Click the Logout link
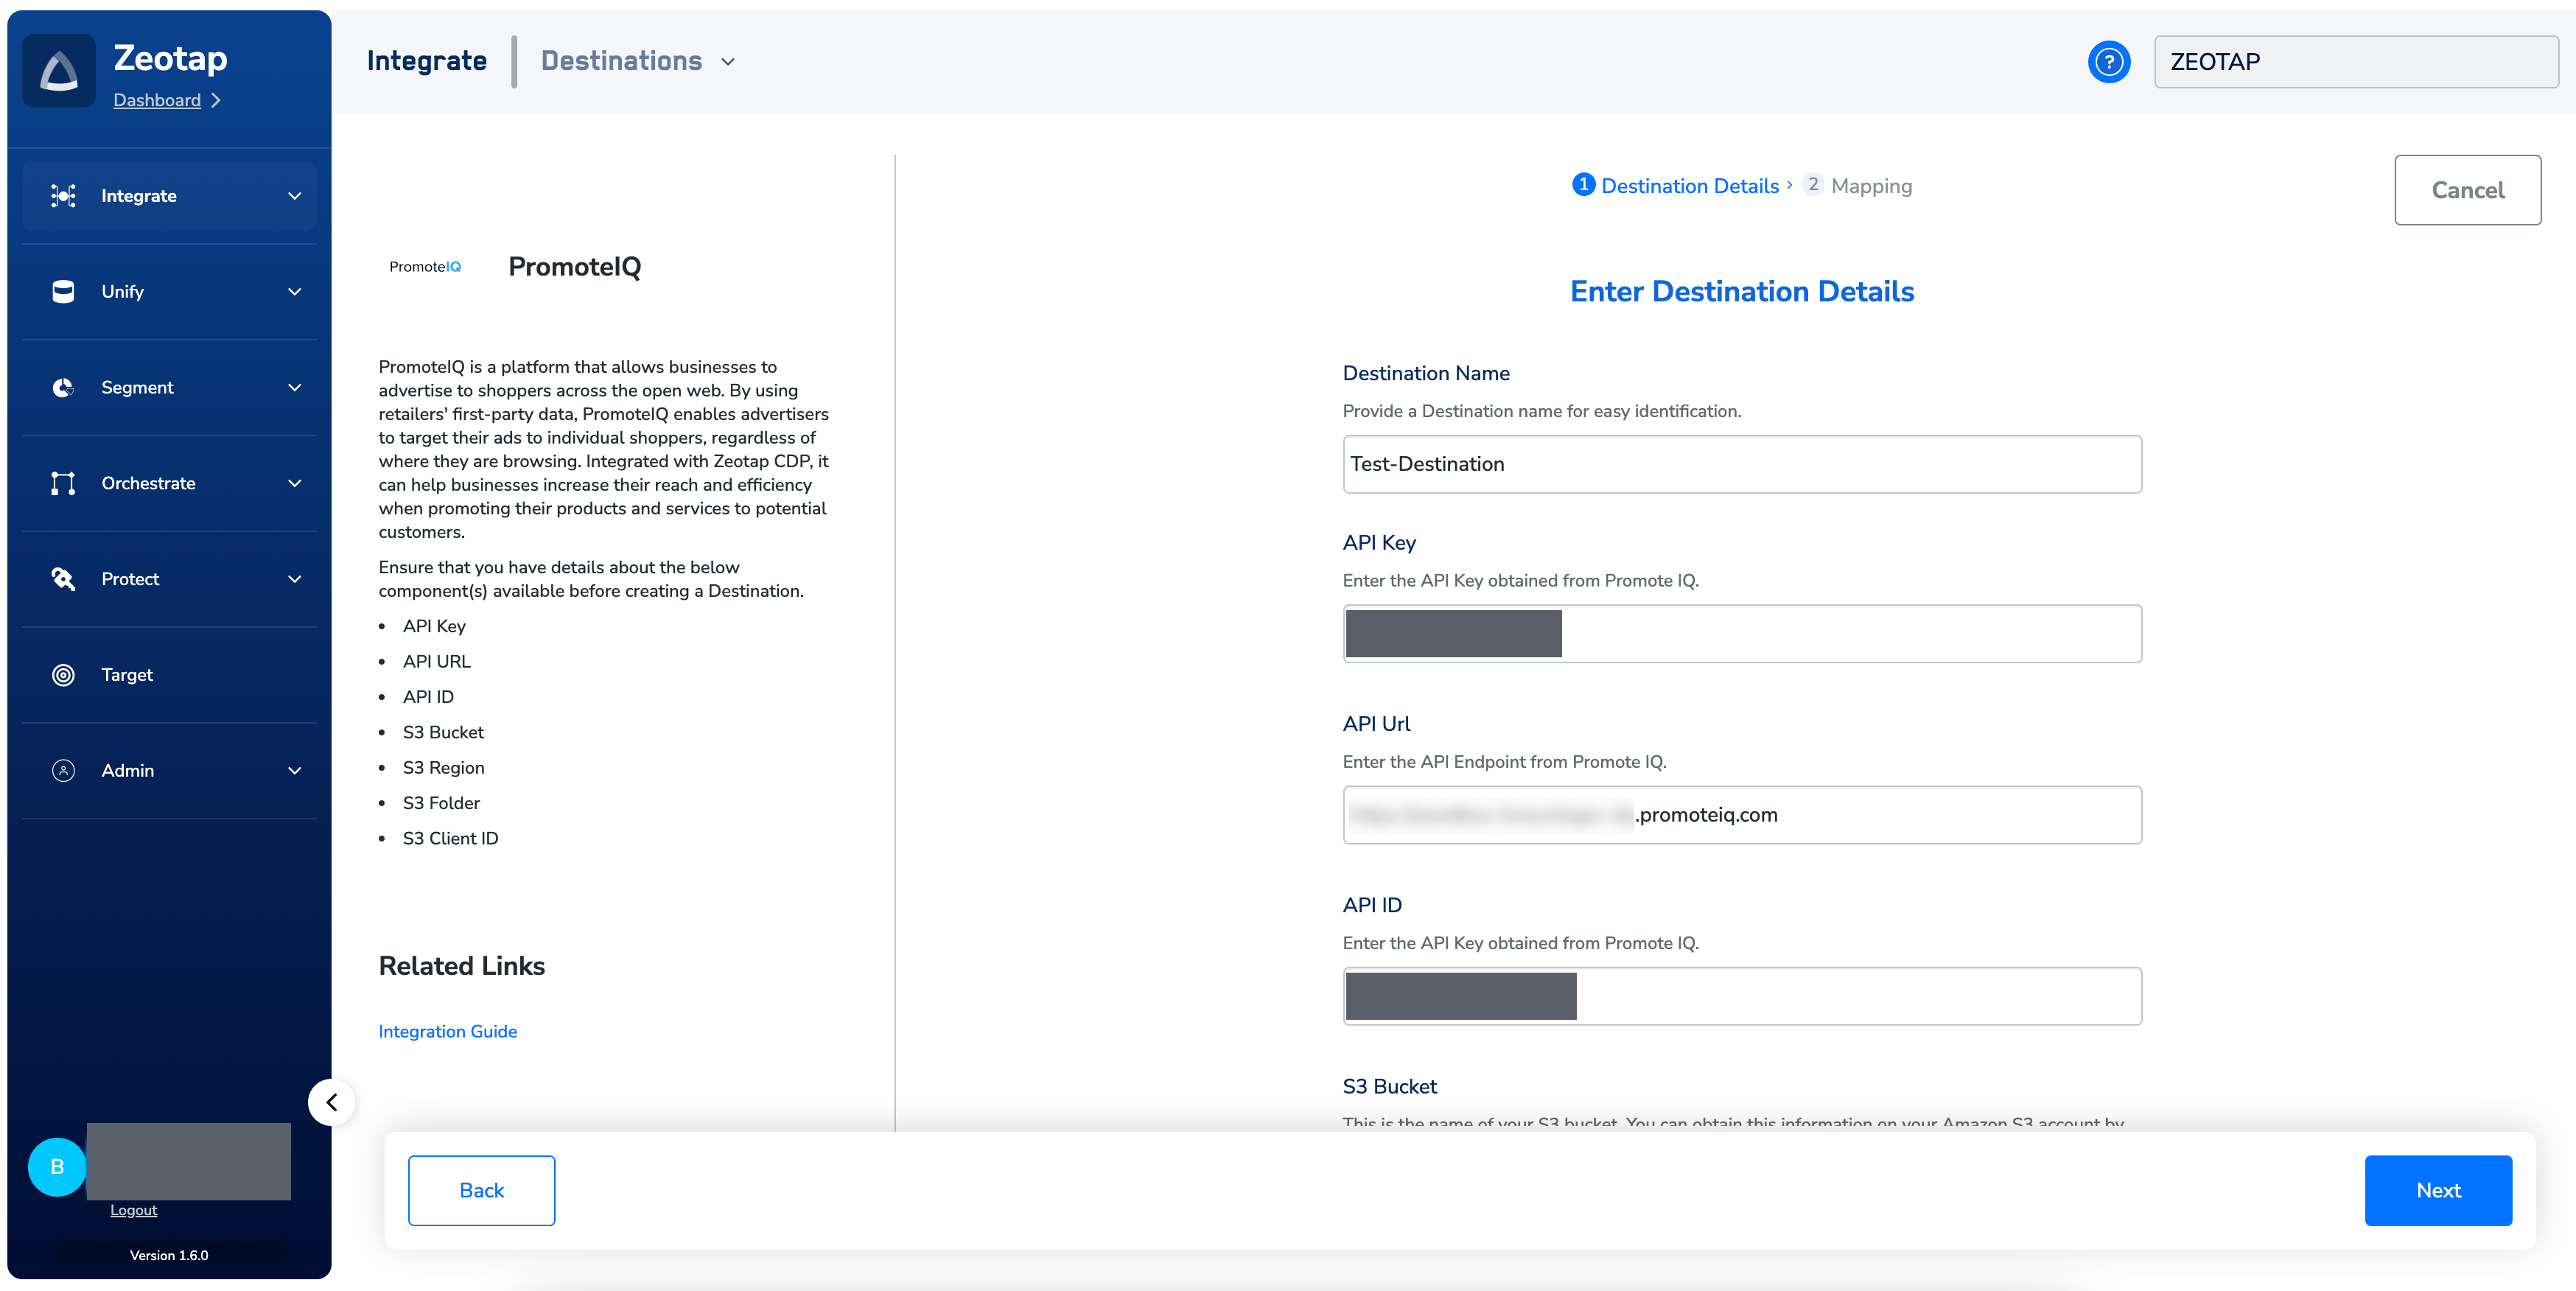Screen dimensions: 2576x1291 click(x=133, y=1210)
